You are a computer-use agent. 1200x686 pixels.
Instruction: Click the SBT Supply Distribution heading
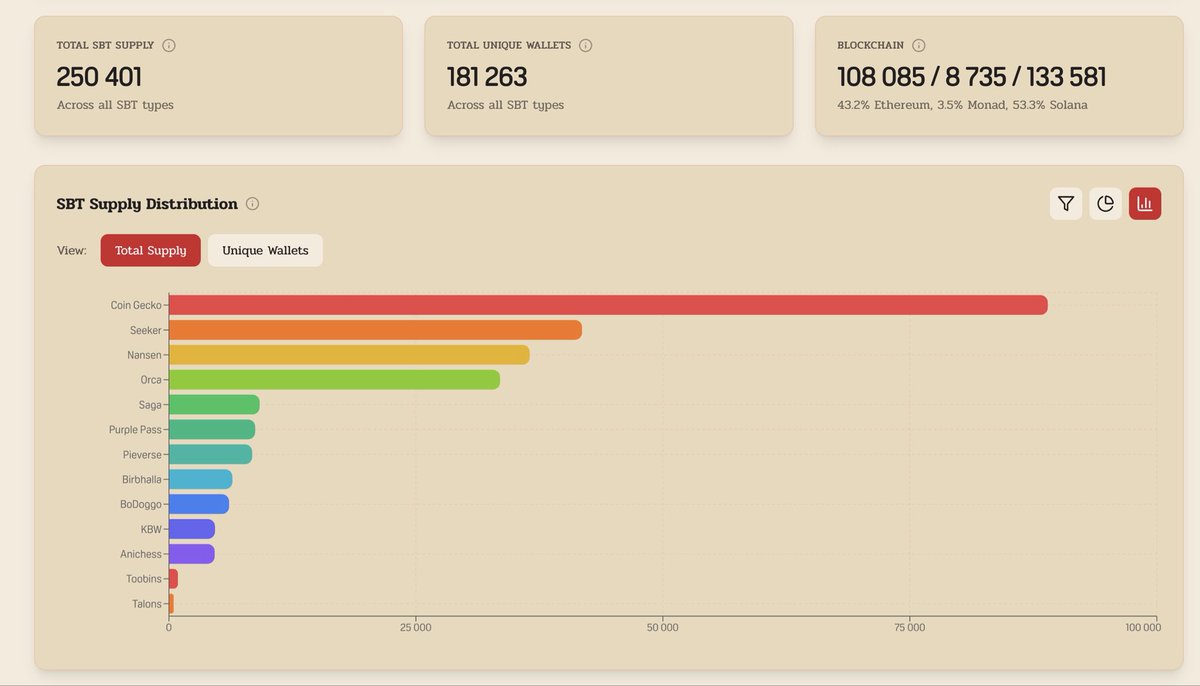(x=147, y=204)
